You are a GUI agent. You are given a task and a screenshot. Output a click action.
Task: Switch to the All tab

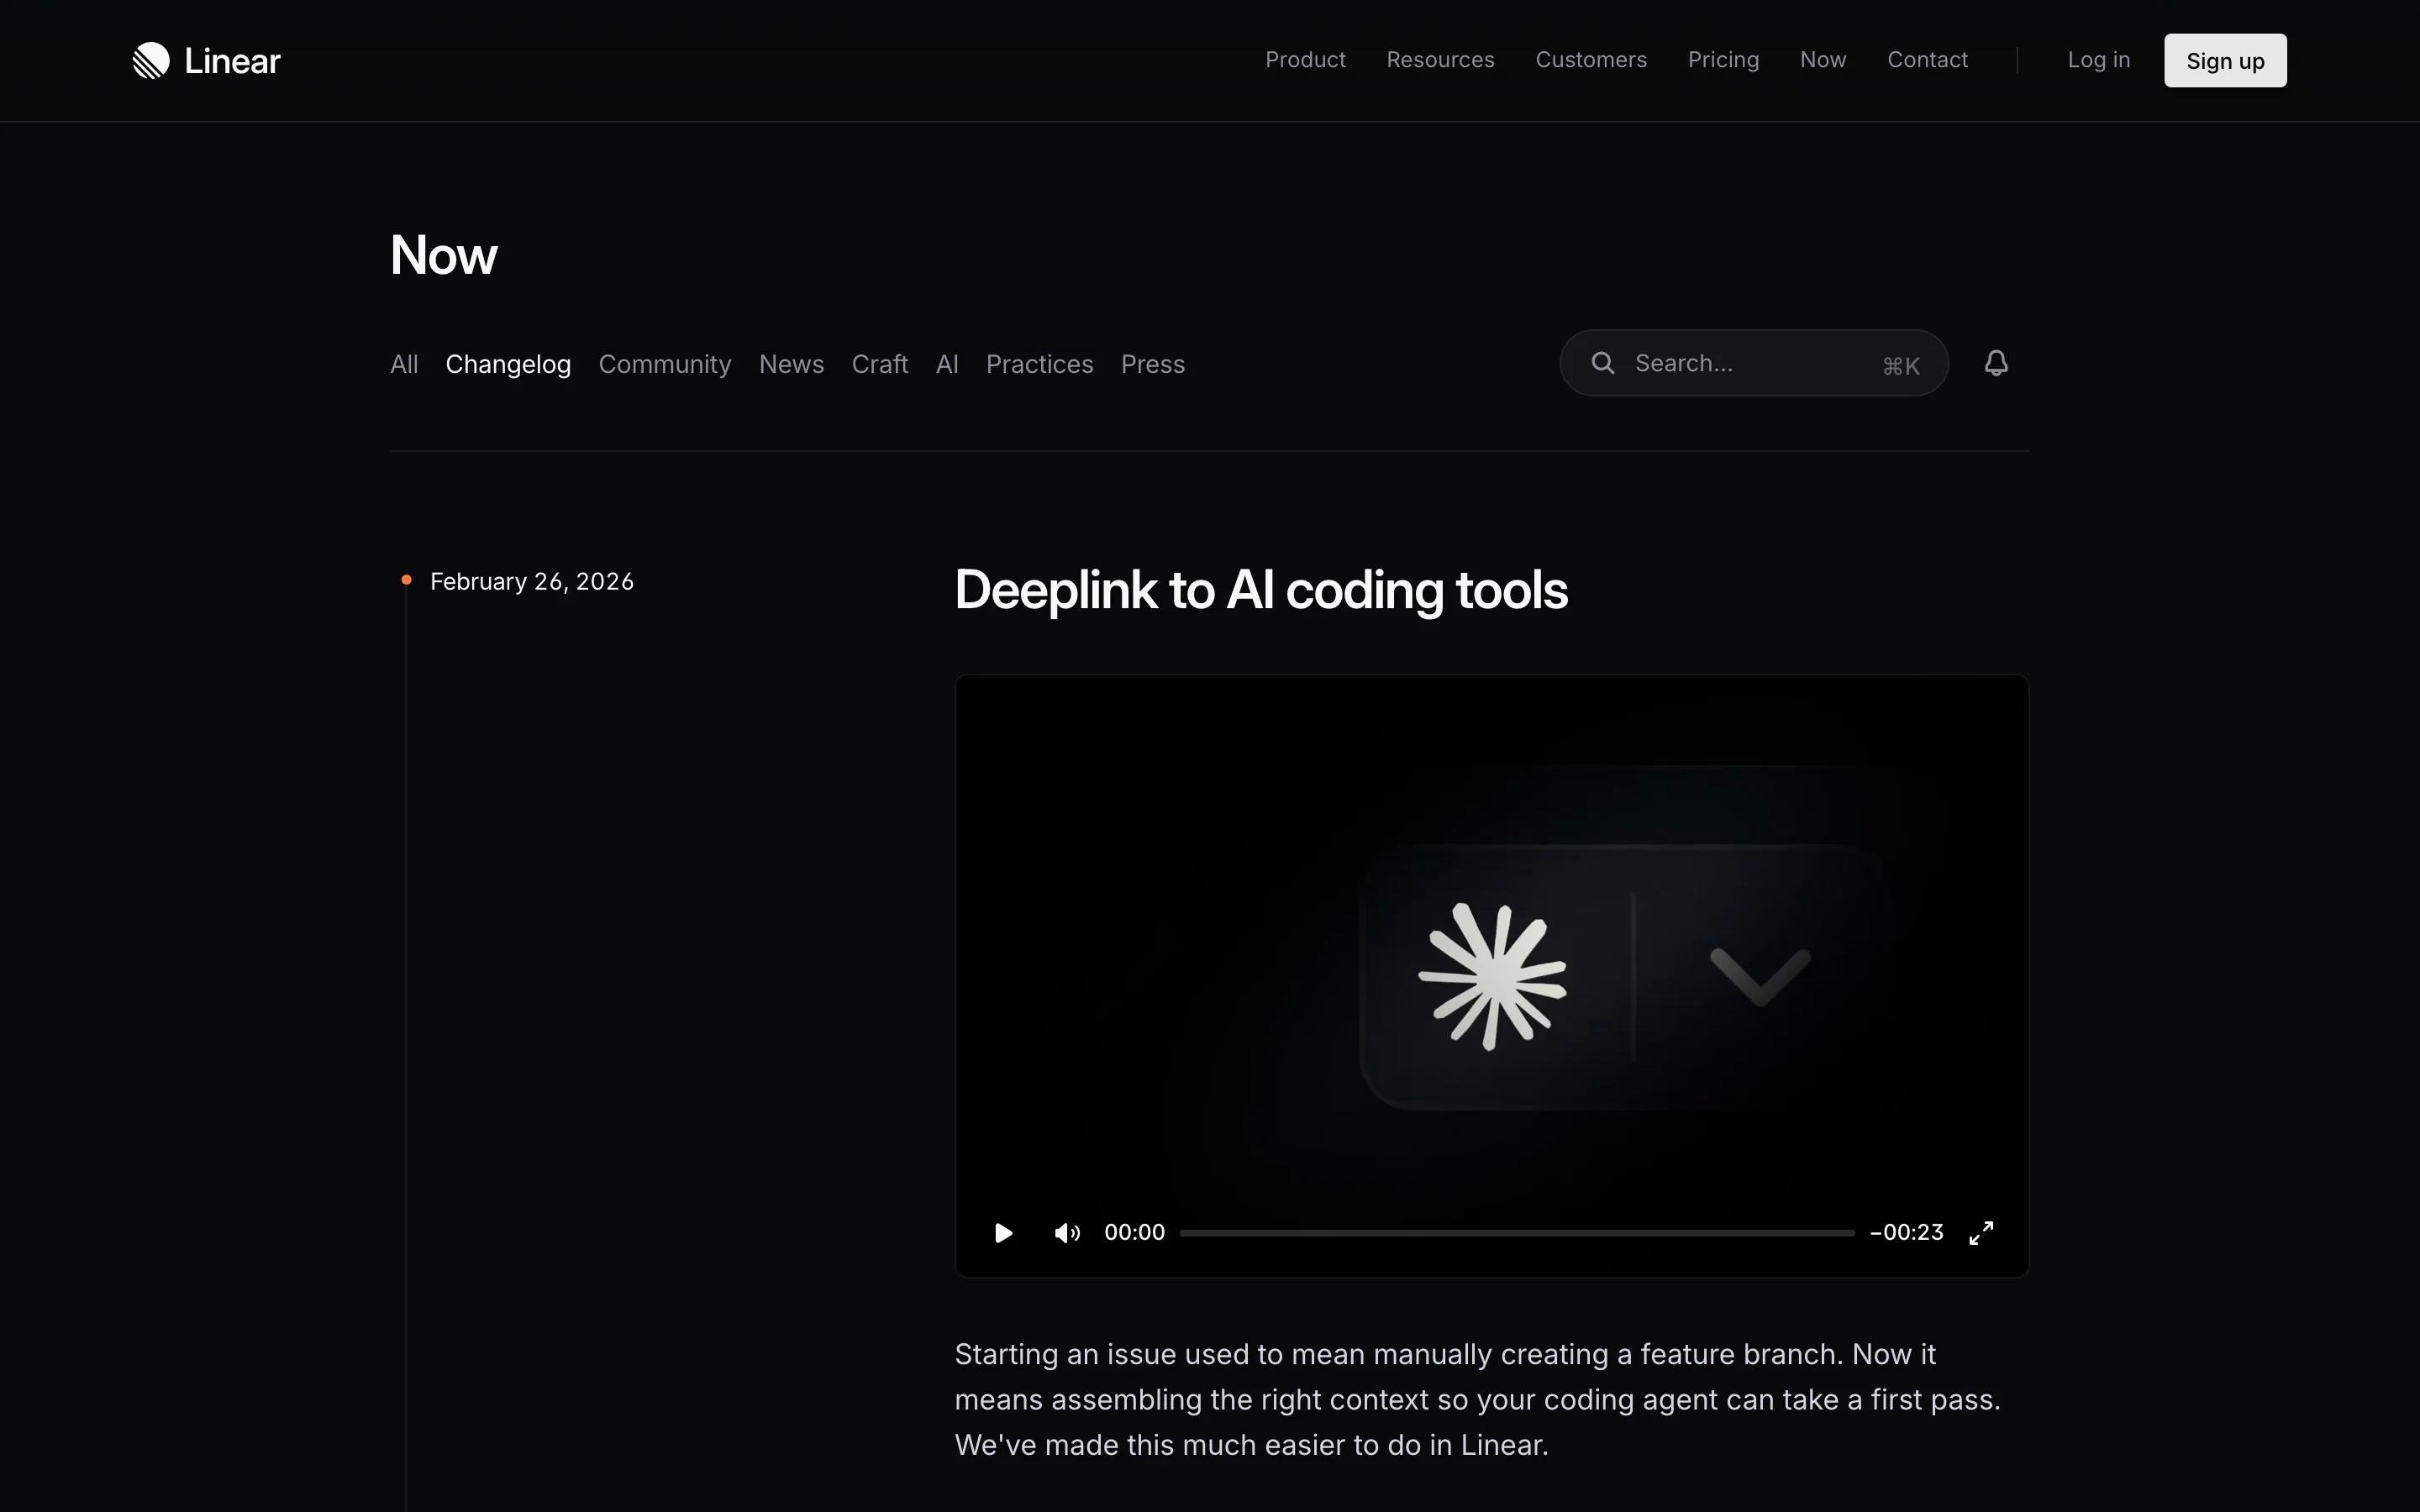pos(404,364)
